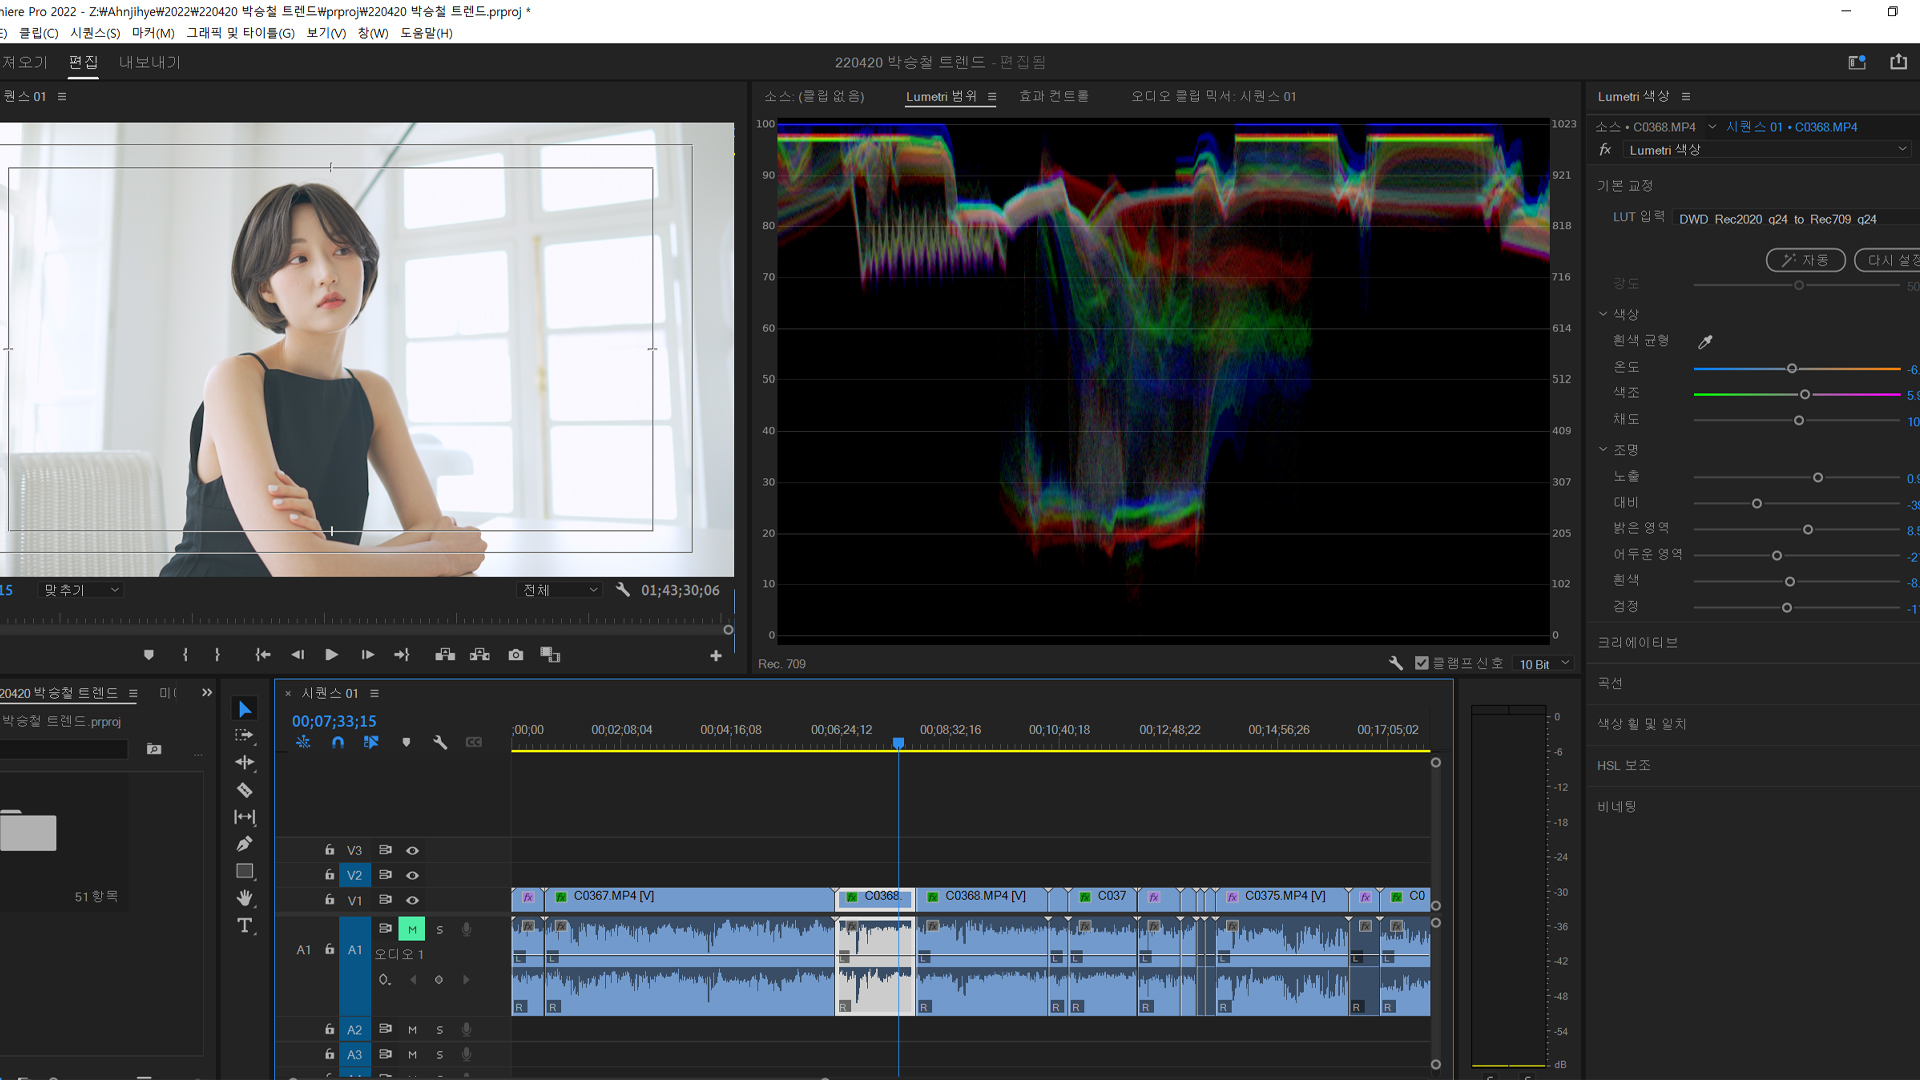Select the Ripple Edit tool
Viewport: 1920px width, 1080px height.
244,762
